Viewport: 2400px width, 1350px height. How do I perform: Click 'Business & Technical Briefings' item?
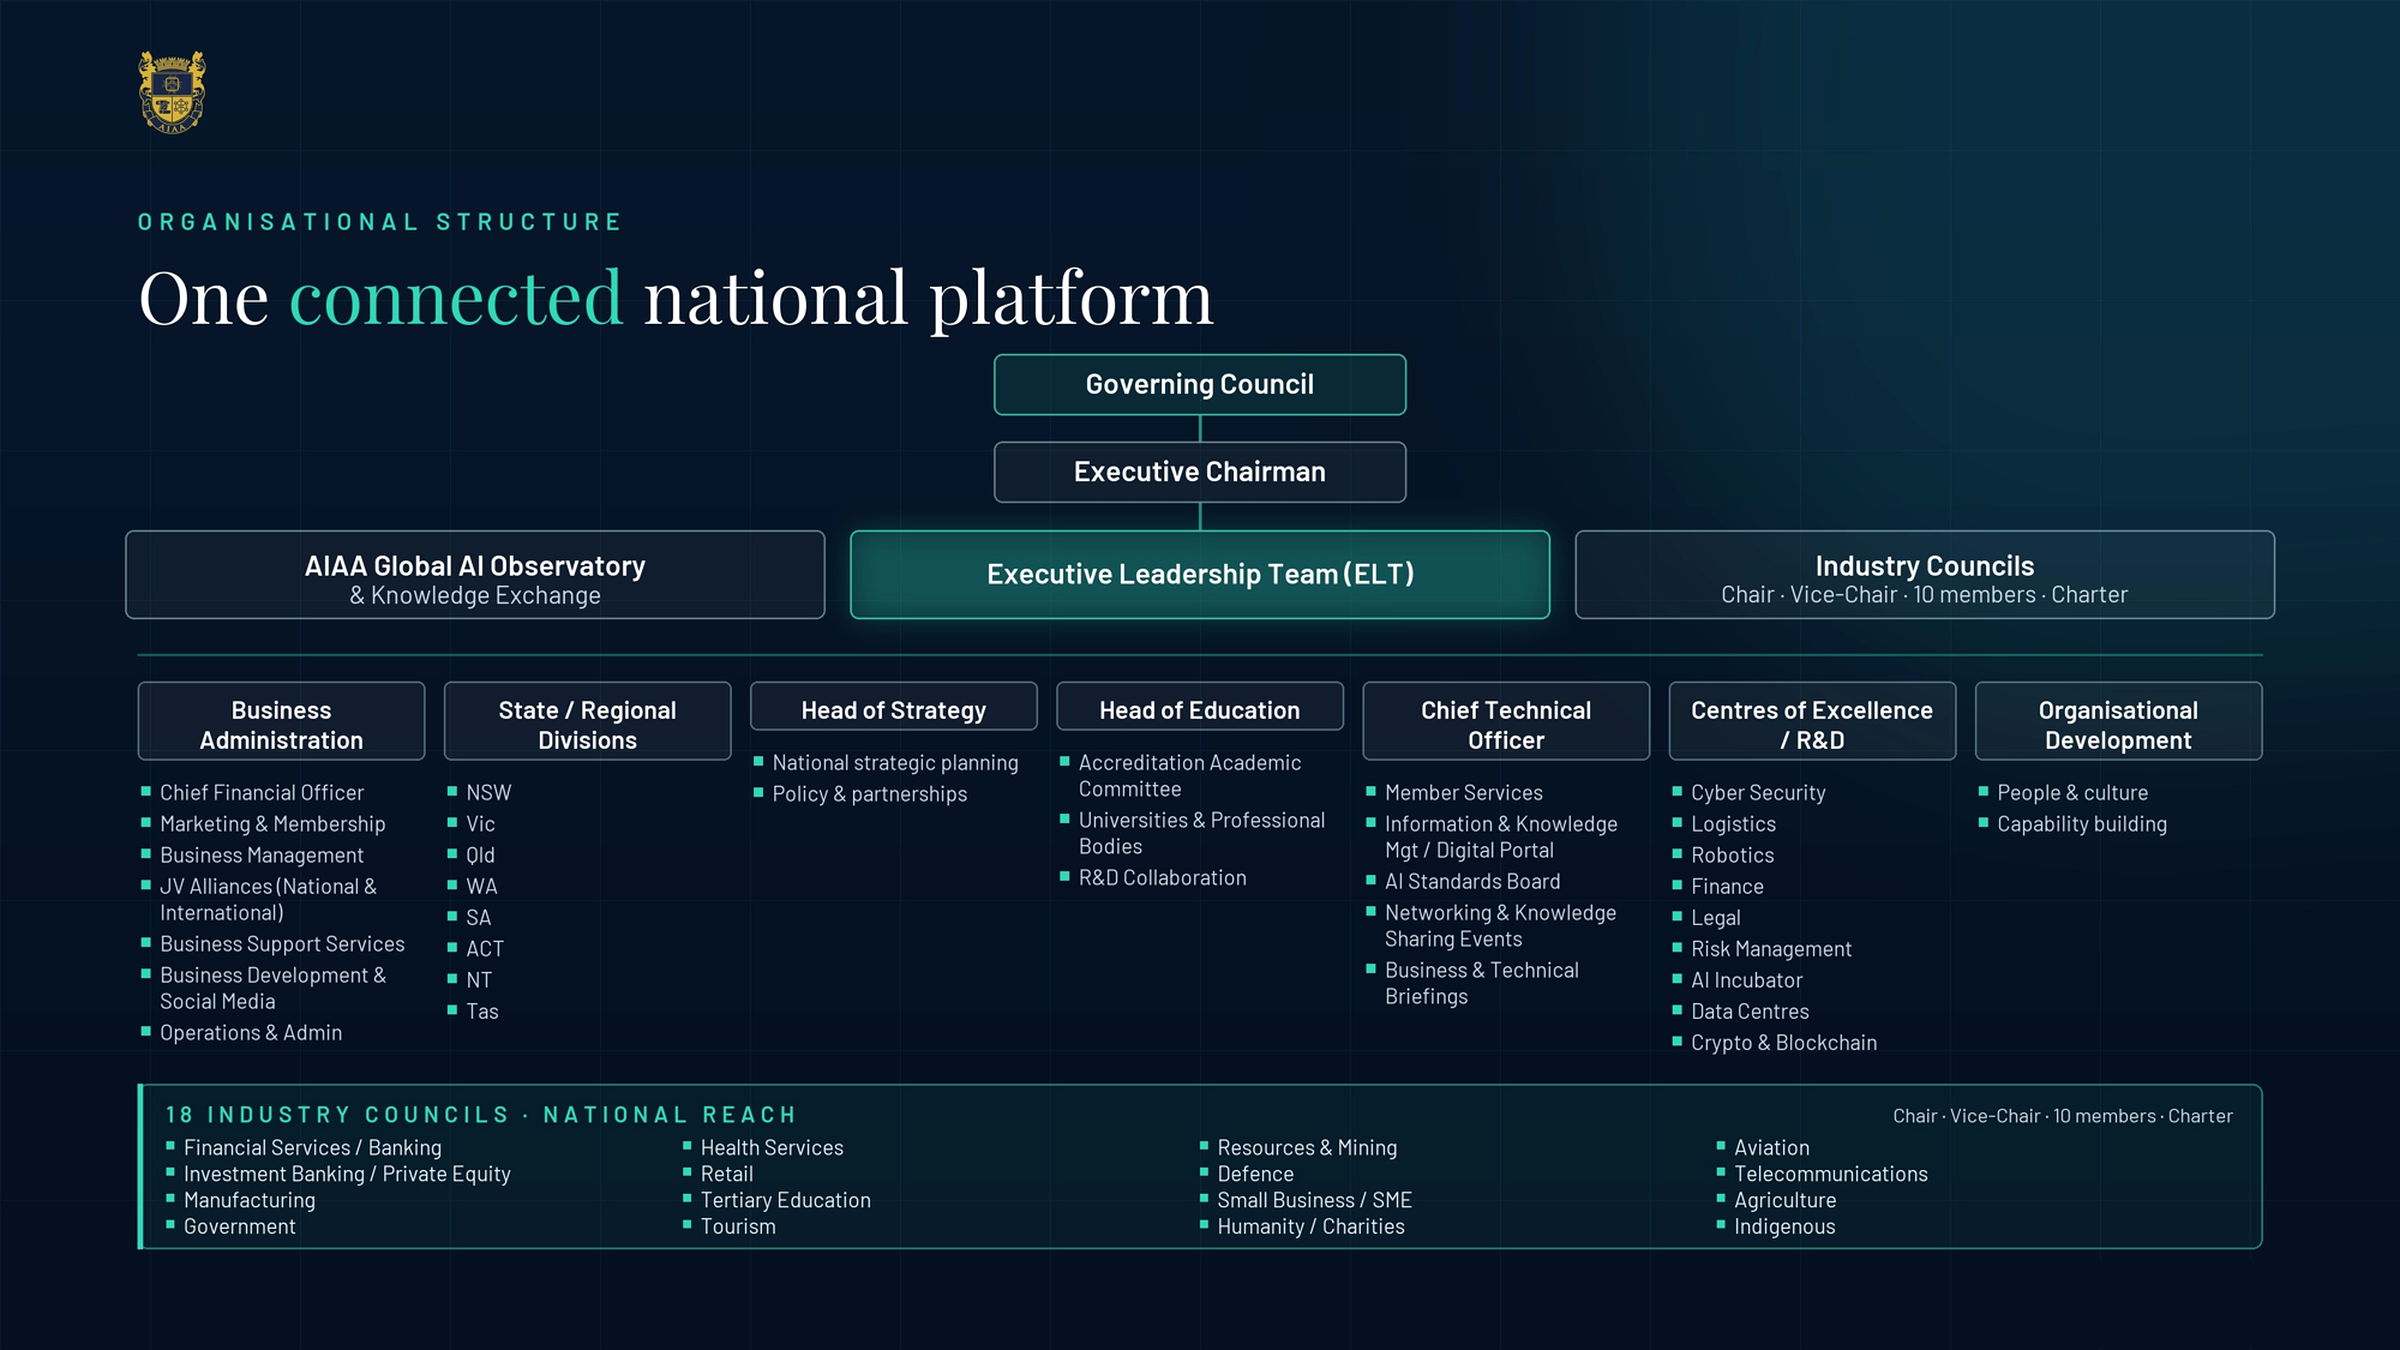click(x=1482, y=983)
